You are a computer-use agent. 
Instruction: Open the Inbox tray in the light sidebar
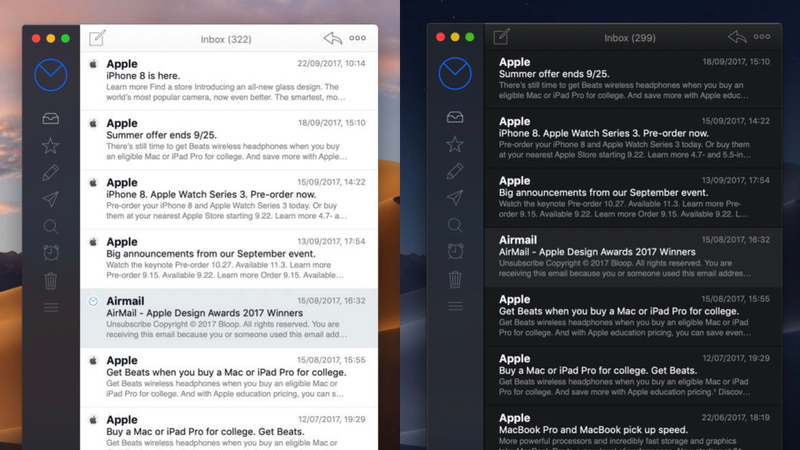coord(51,119)
